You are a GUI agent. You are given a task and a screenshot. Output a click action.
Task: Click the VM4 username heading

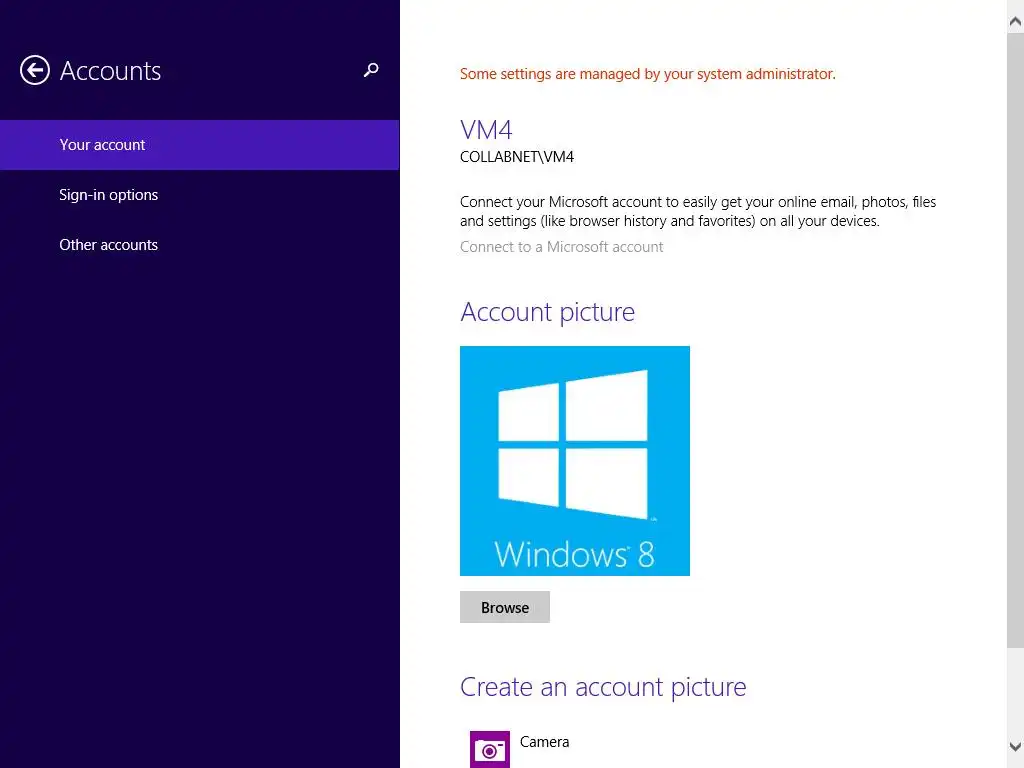pos(487,130)
